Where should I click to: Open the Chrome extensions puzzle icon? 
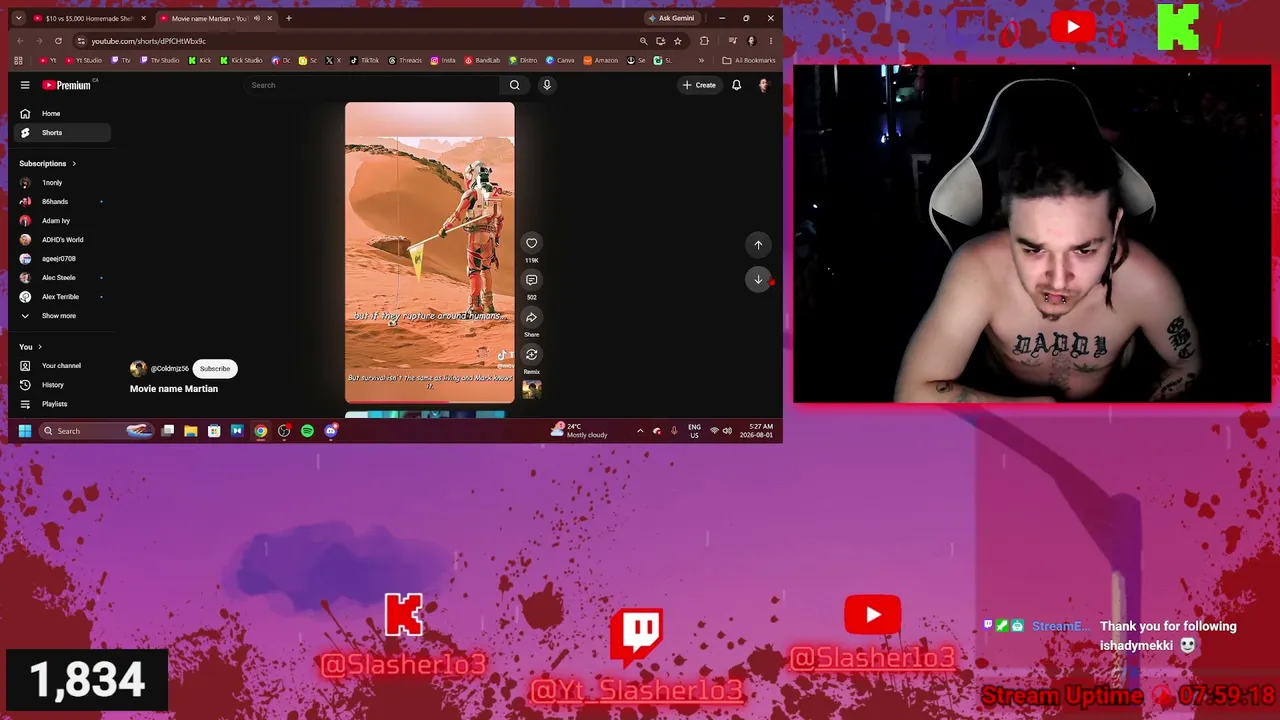(704, 41)
